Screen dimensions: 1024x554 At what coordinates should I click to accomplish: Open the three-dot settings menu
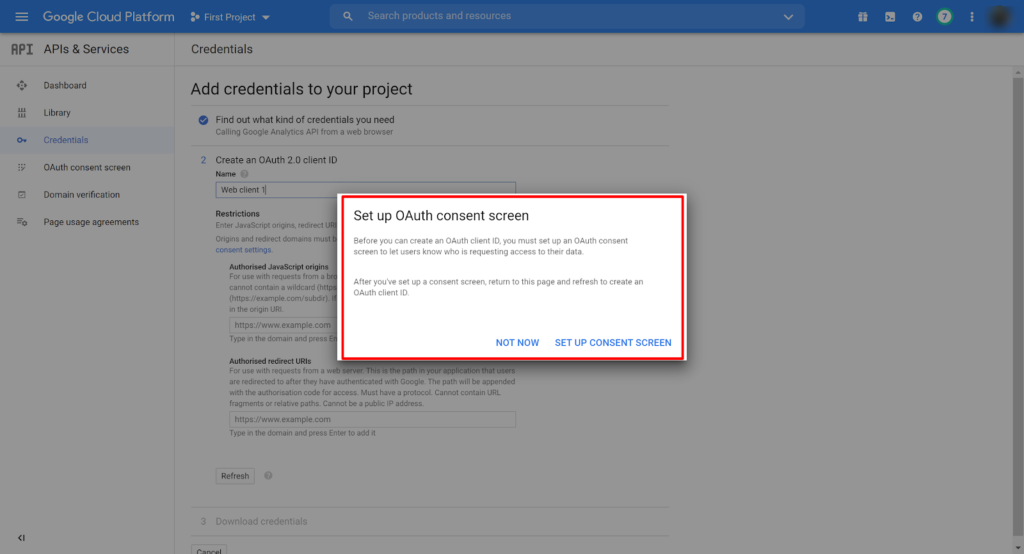(972, 17)
